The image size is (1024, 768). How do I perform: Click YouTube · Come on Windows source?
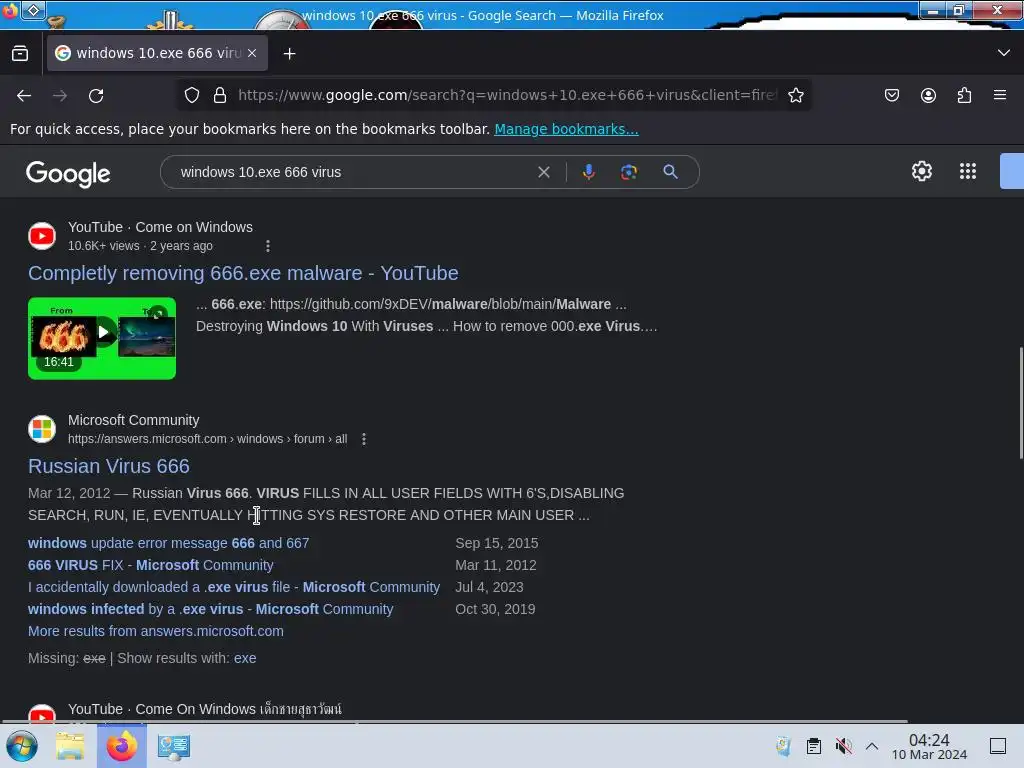[x=160, y=227]
